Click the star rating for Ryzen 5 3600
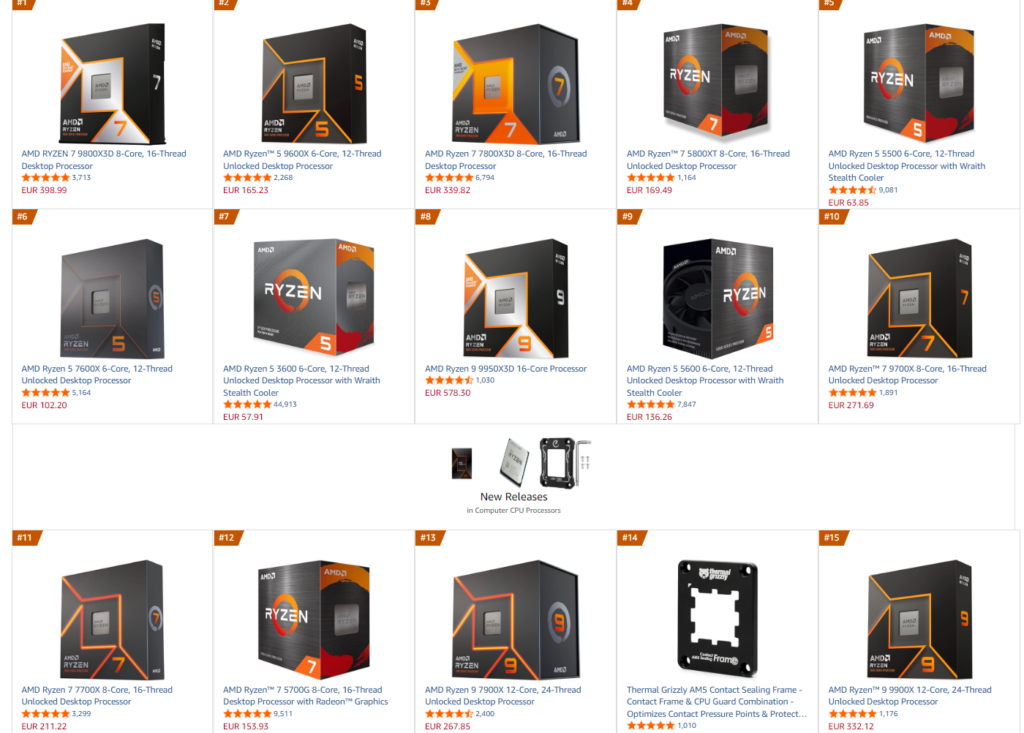Viewport: 1024px width, 733px height. 247,404
